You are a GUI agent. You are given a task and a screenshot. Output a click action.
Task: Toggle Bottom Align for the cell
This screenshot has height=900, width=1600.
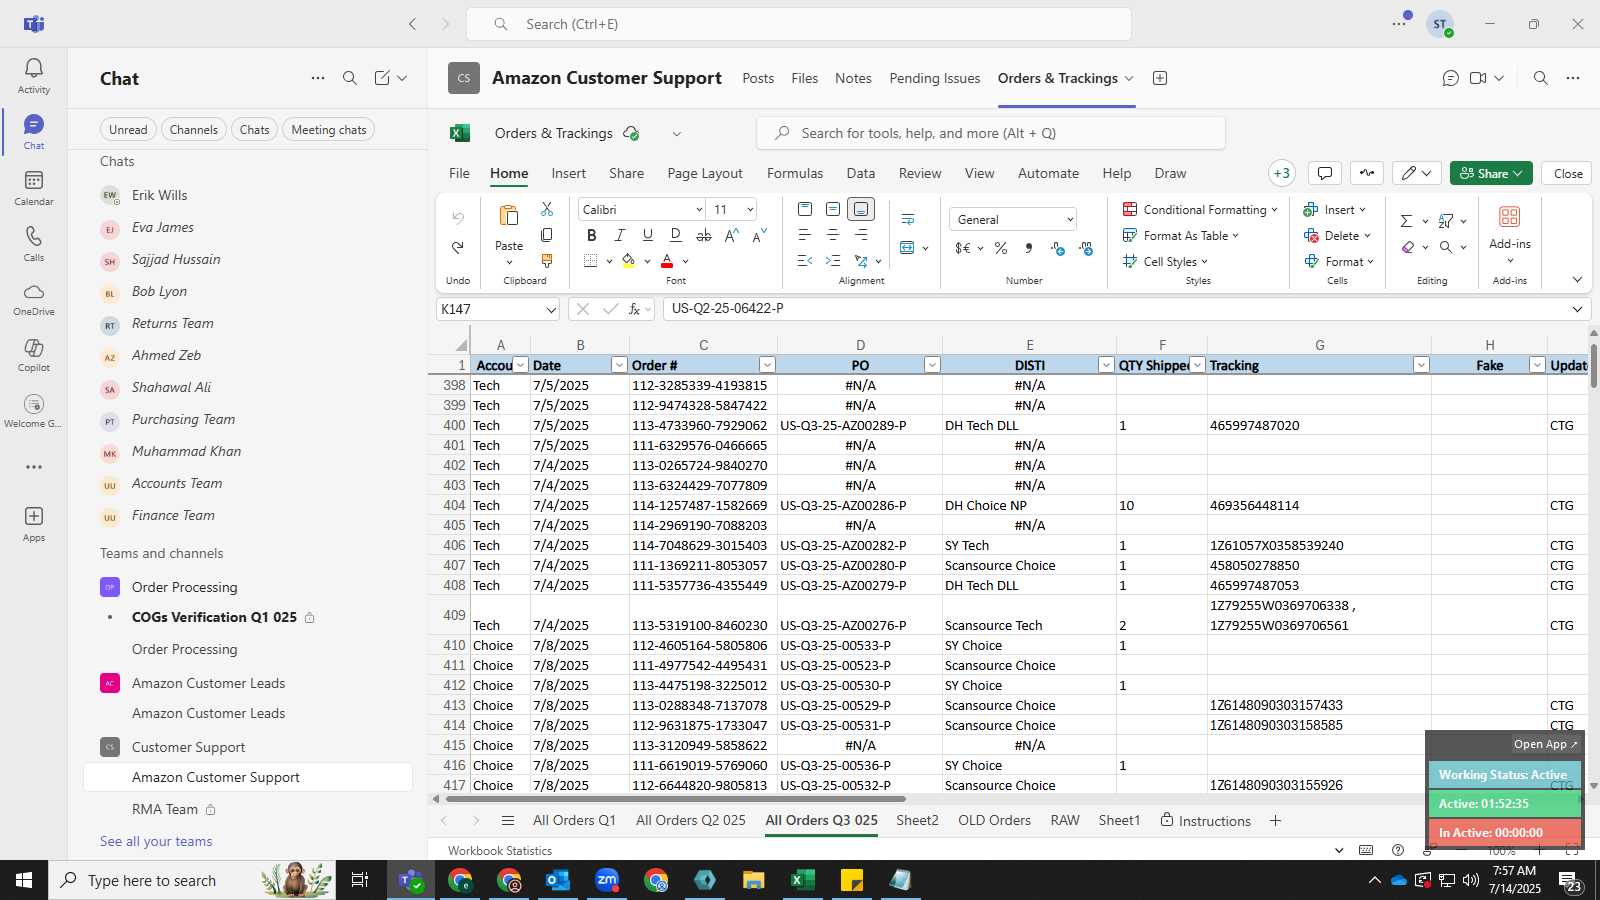click(861, 209)
